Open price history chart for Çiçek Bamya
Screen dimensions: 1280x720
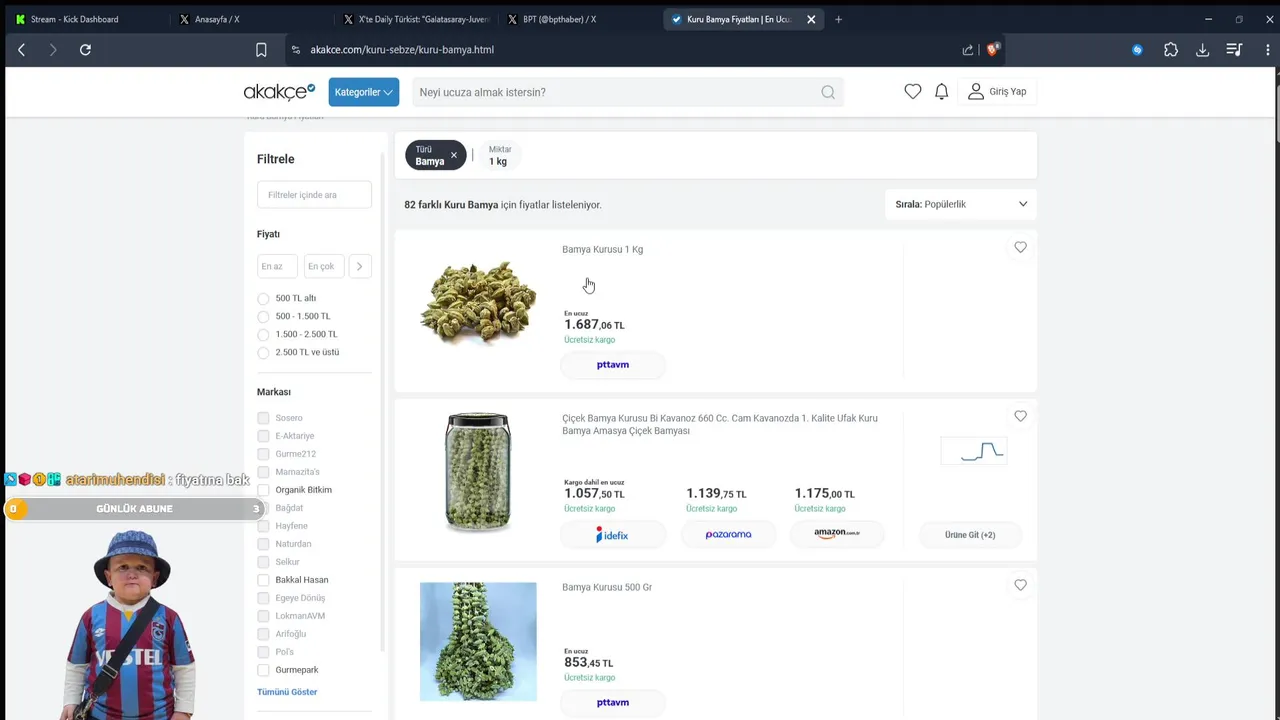click(x=973, y=451)
